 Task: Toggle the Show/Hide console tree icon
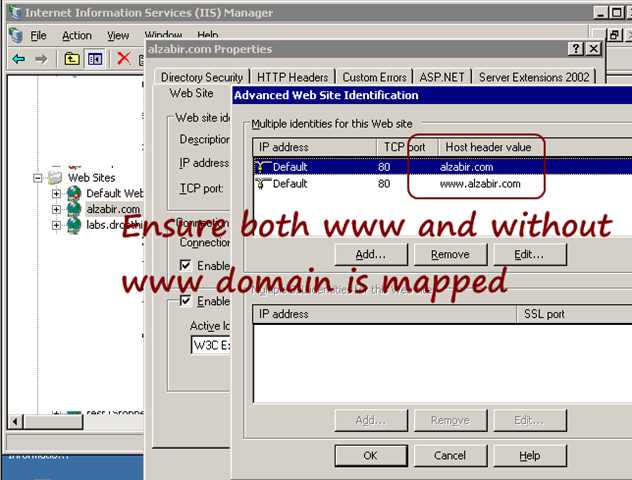pos(95,59)
